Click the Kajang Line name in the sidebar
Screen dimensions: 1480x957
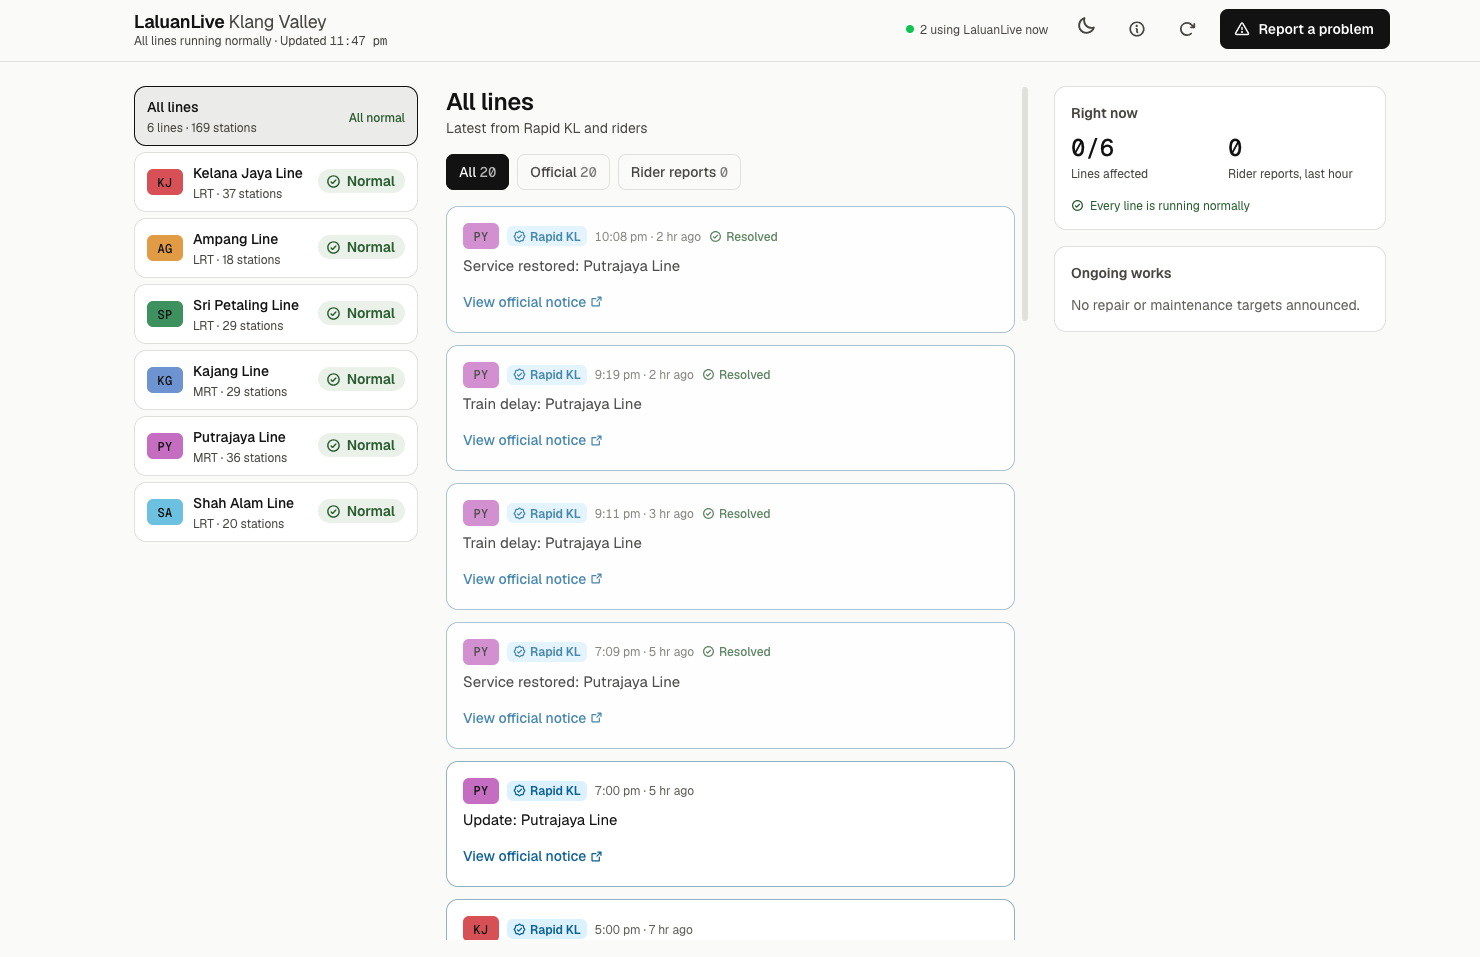[231, 371]
